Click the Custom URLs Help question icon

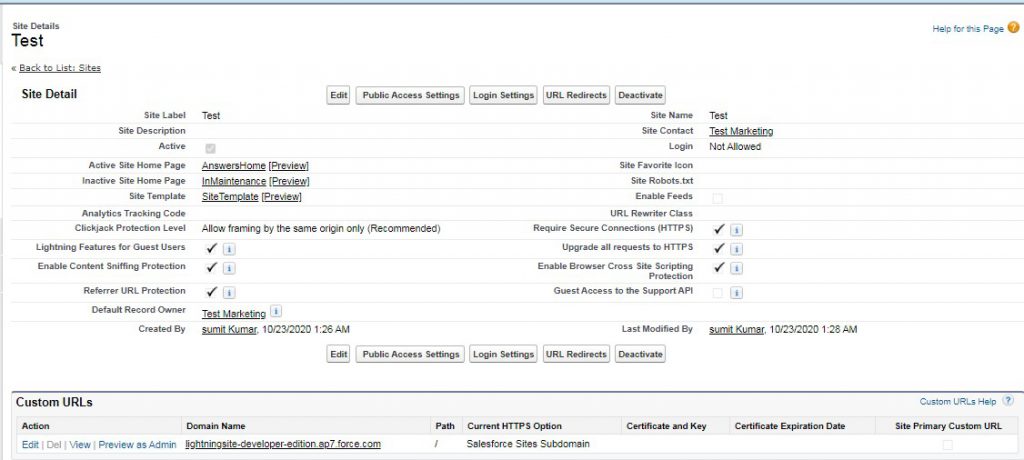1007,401
